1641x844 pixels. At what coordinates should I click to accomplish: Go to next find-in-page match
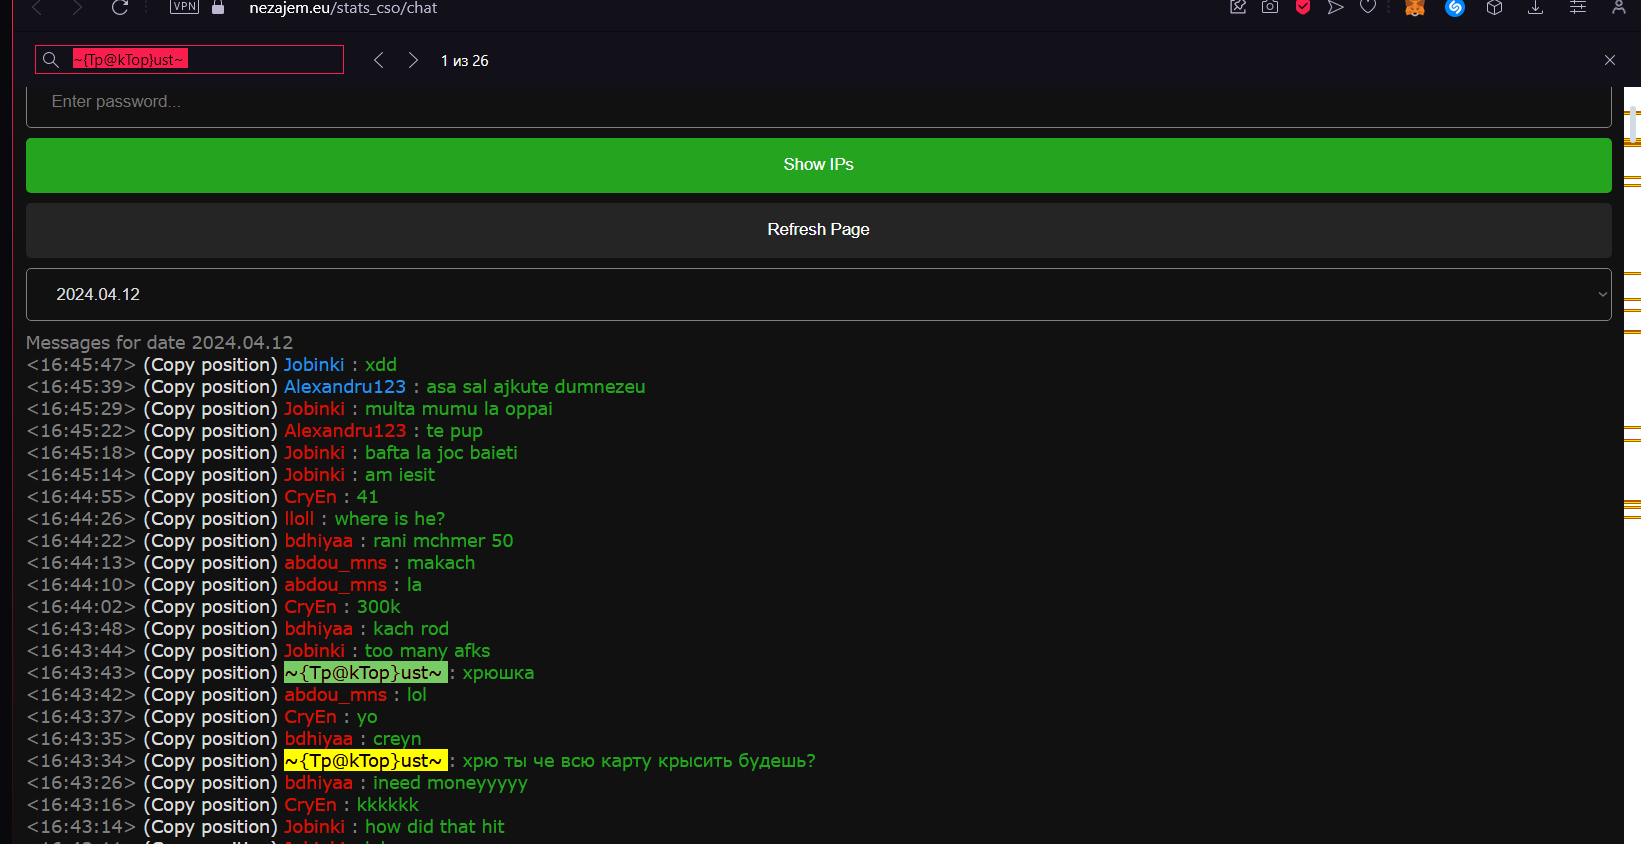pos(413,60)
